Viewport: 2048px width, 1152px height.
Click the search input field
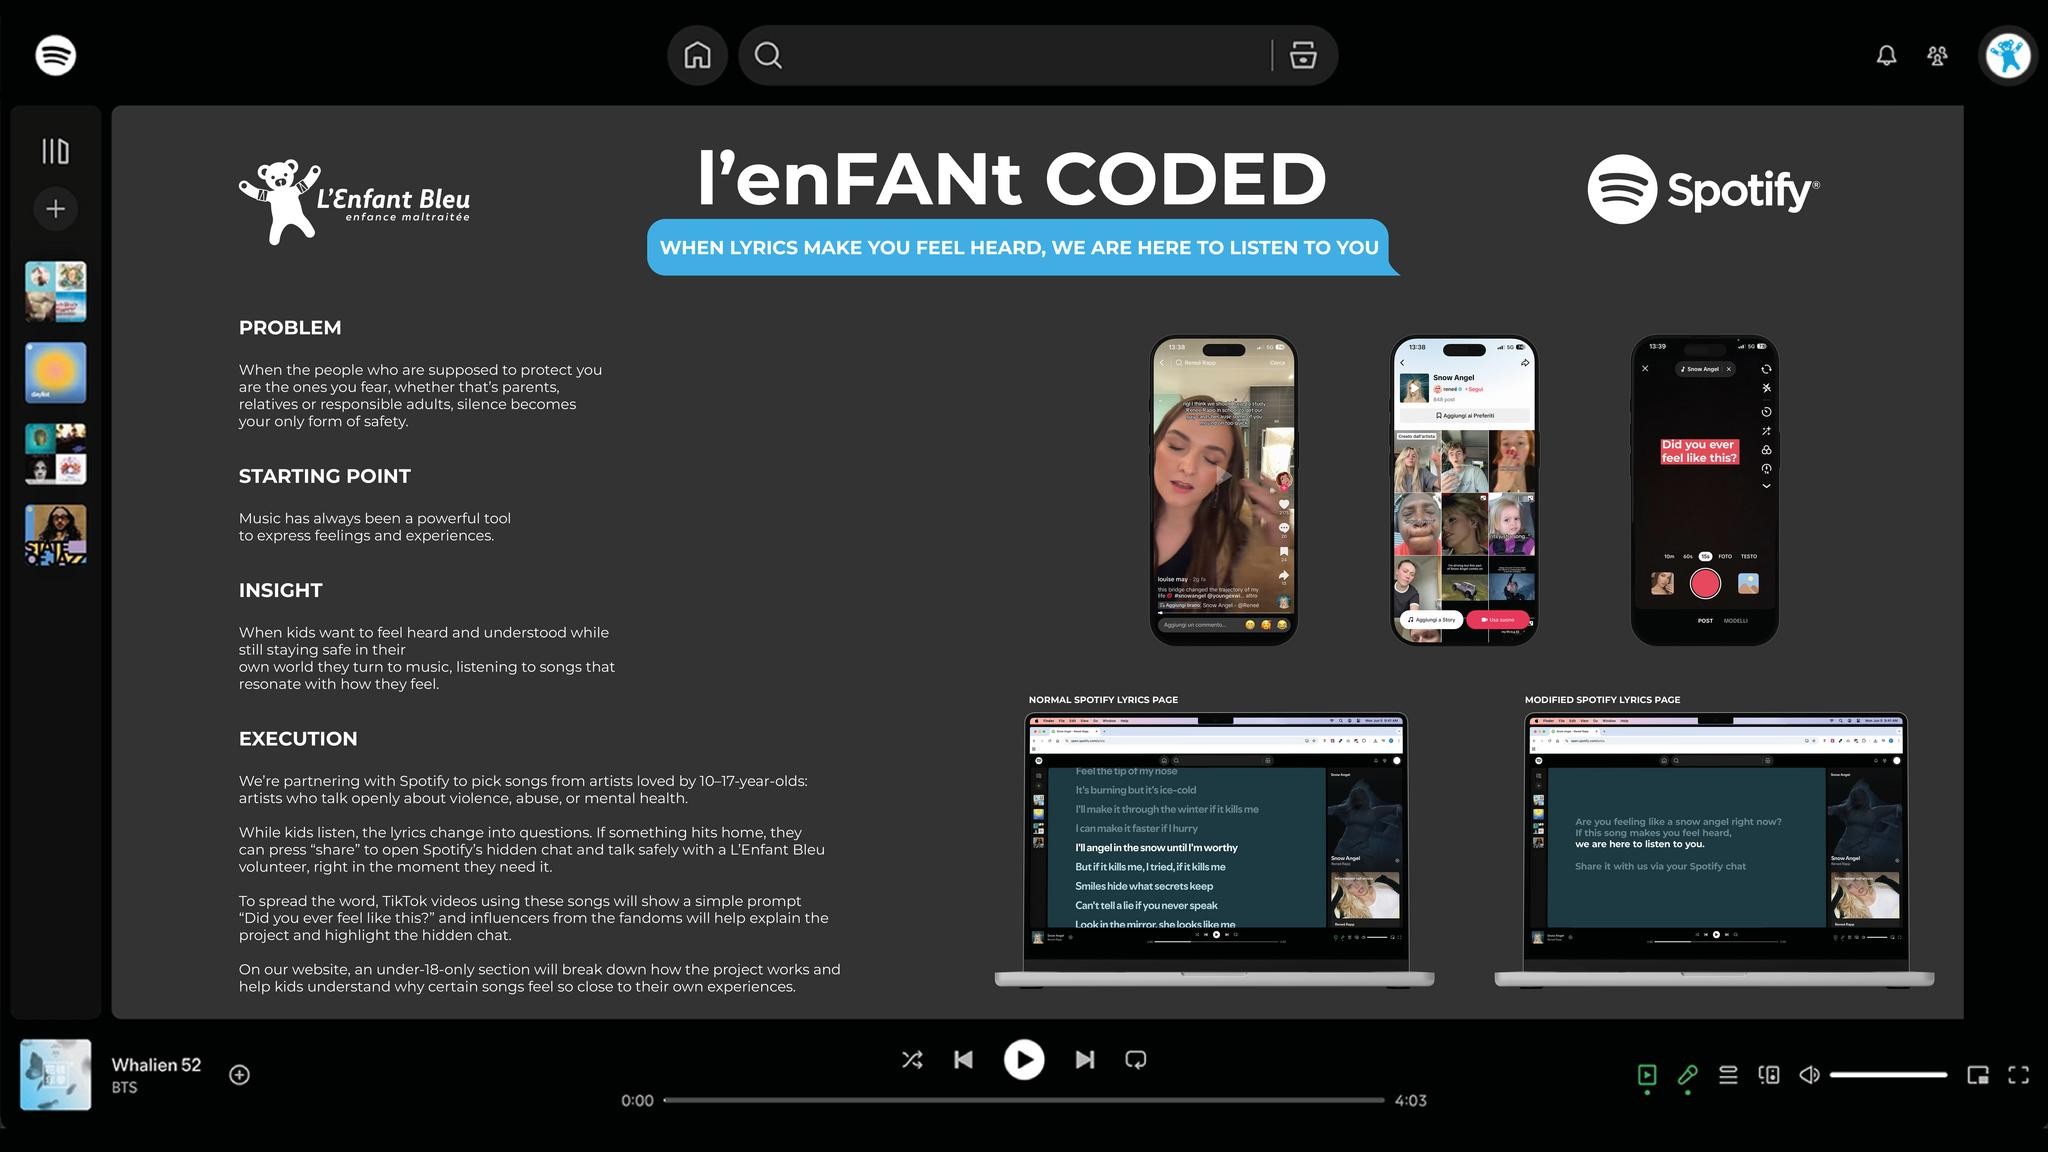tap(1020, 56)
